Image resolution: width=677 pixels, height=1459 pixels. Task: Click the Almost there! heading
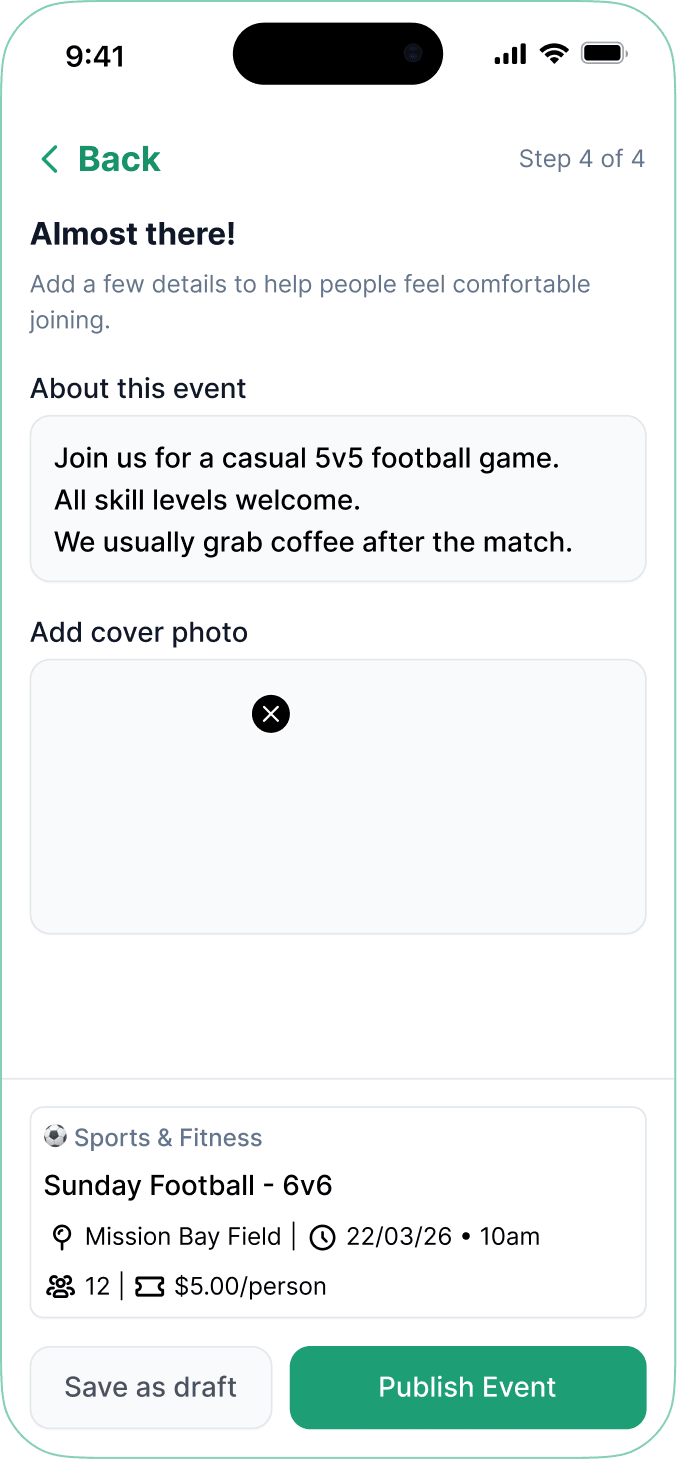(133, 234)
